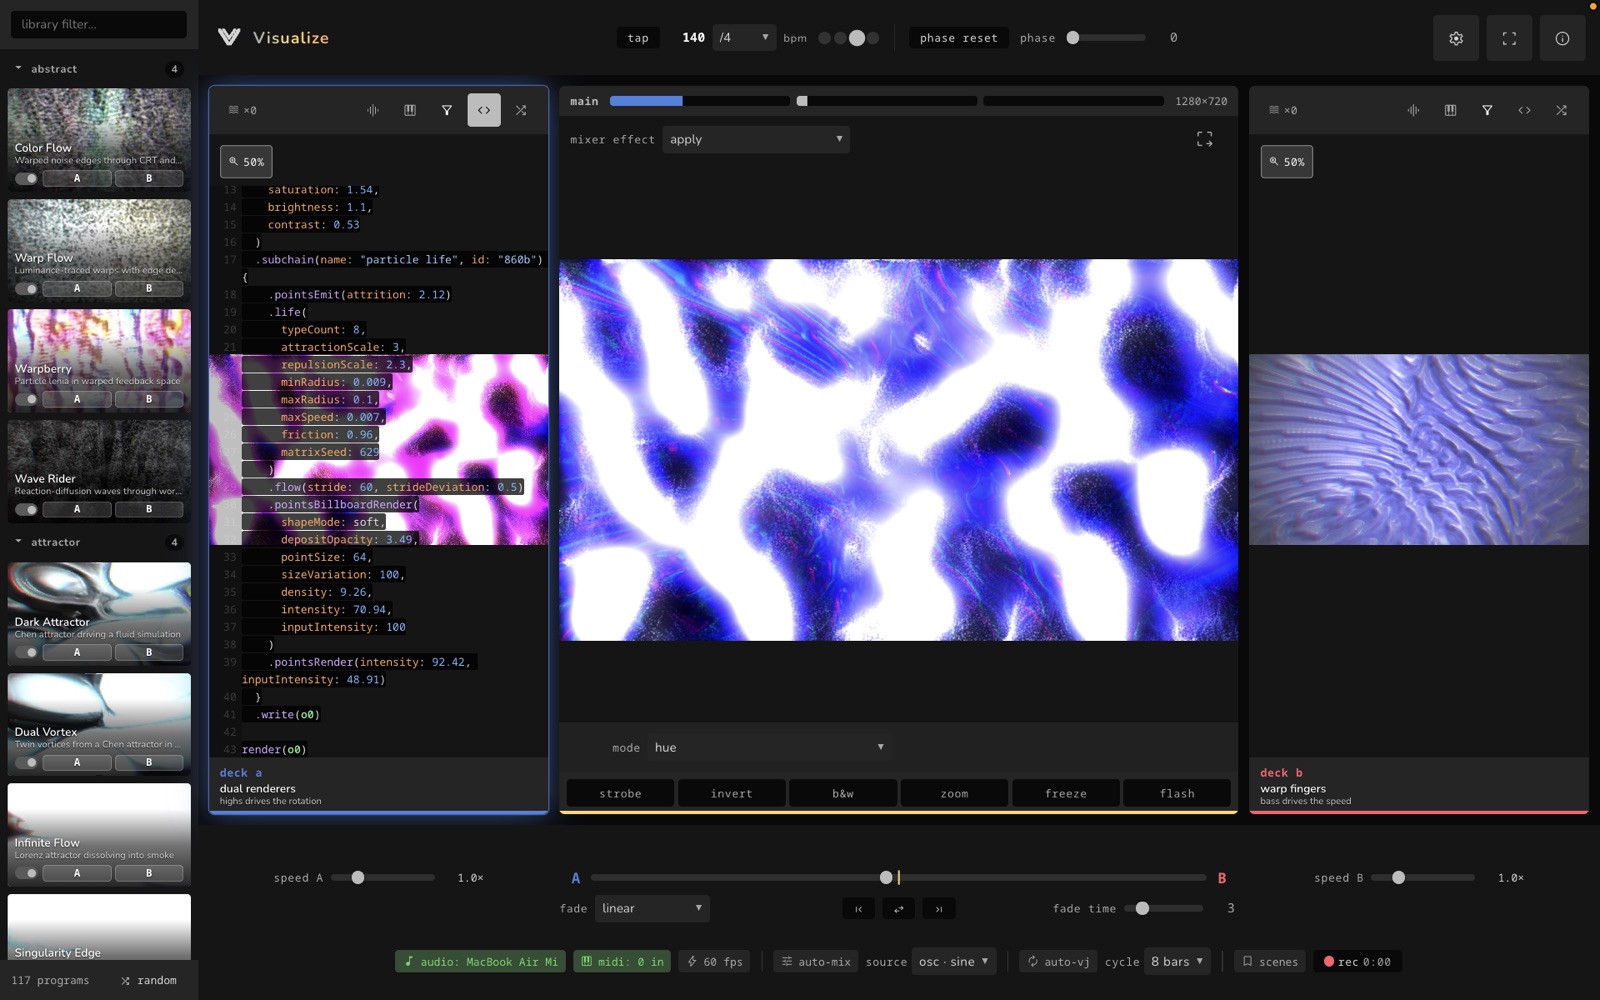This screenshot has height=1000, width=1600.
Task: Click deck A MIDI piano icon
Action: [410, 110]
